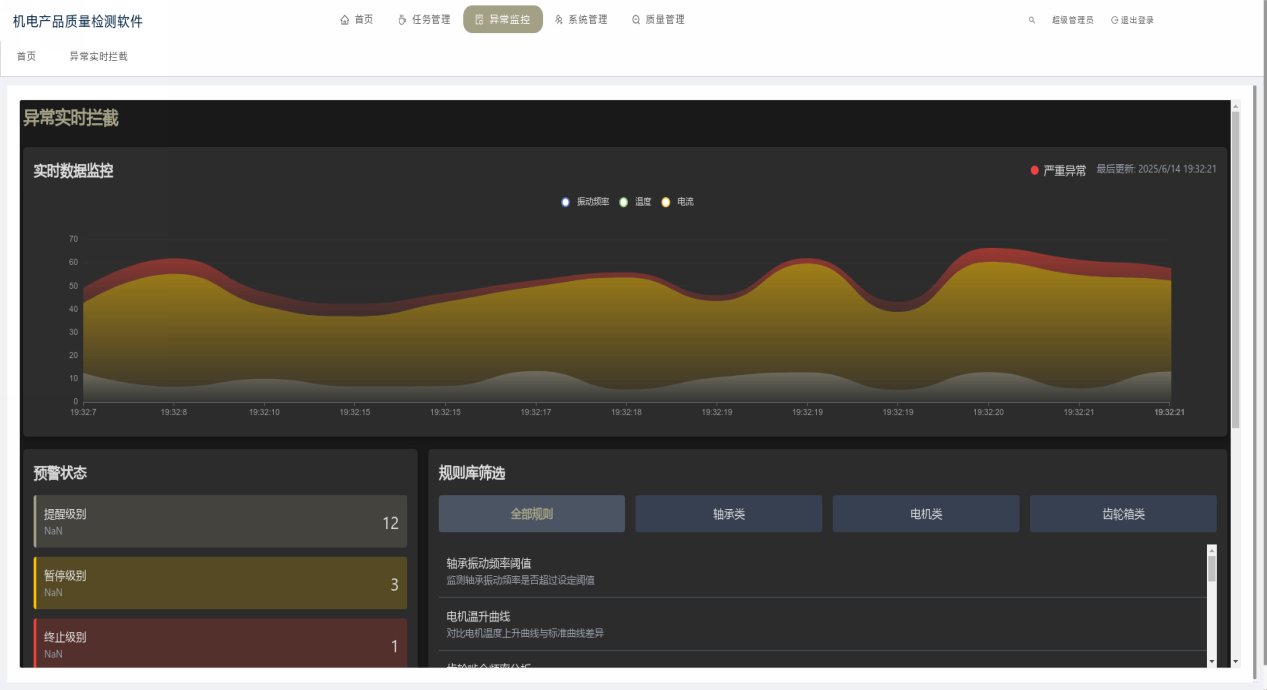1267x690 pixels.
Task: Select the 异常实时拦截 breadcrumb tab
Action: coord(98,56)
